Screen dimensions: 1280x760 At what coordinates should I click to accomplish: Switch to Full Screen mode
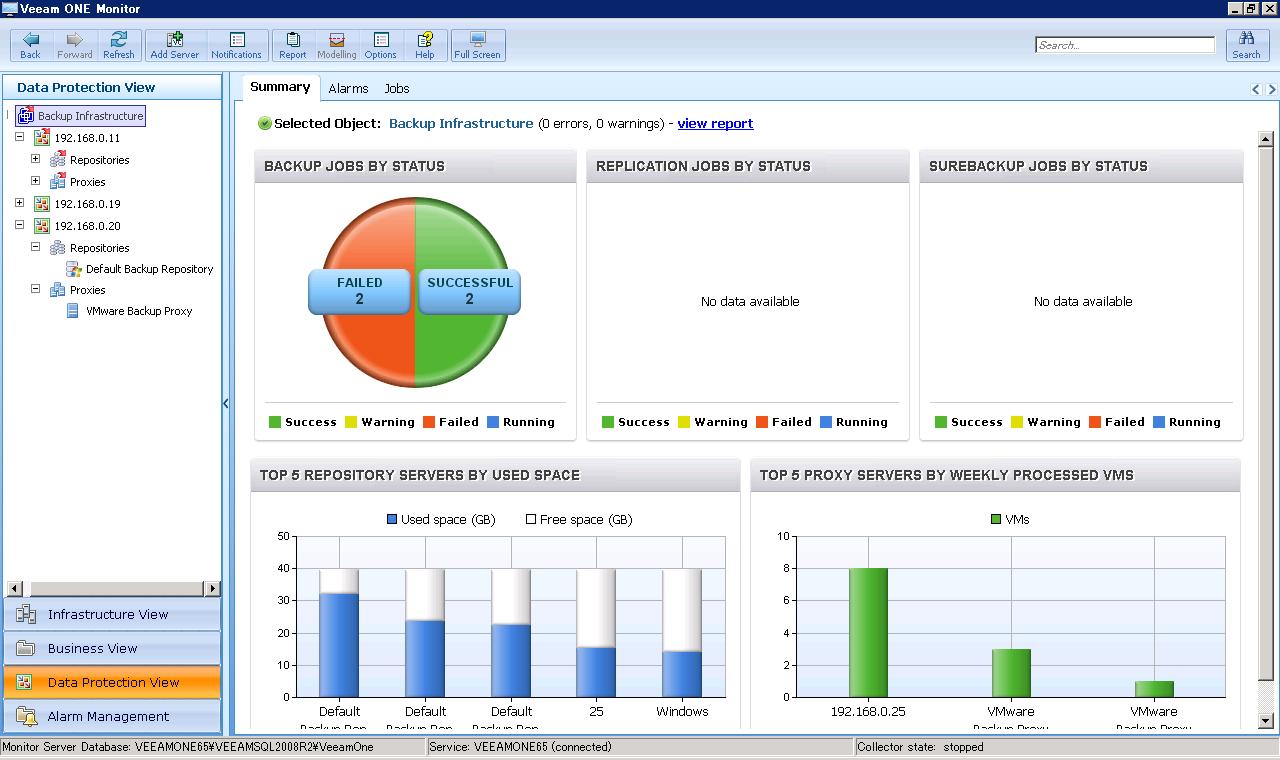click(478, 45)
